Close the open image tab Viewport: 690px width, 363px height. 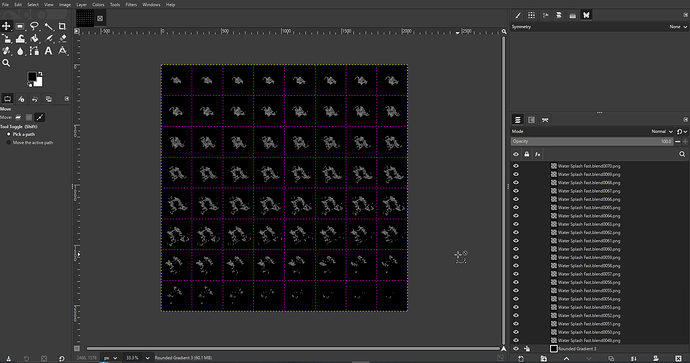(x=100, y=18)
